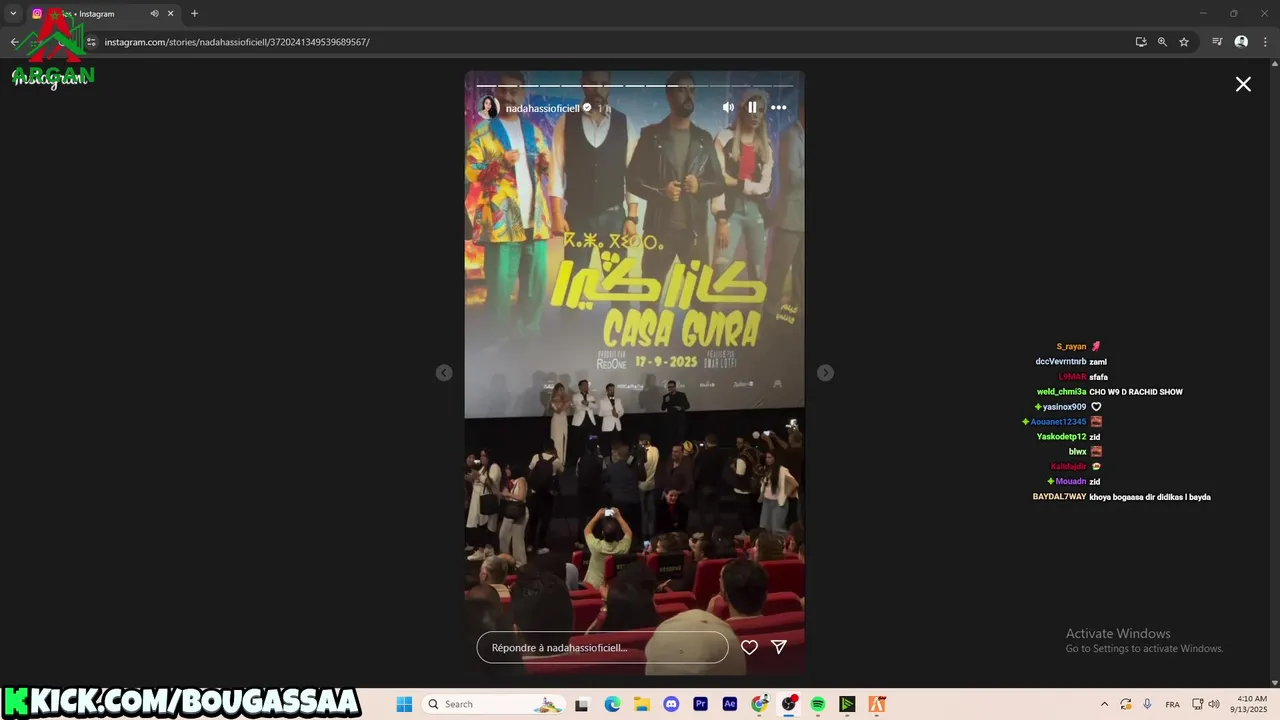Click the chat username weld_chmi3a
1280x720 pixels.
tap(1061, 392)
